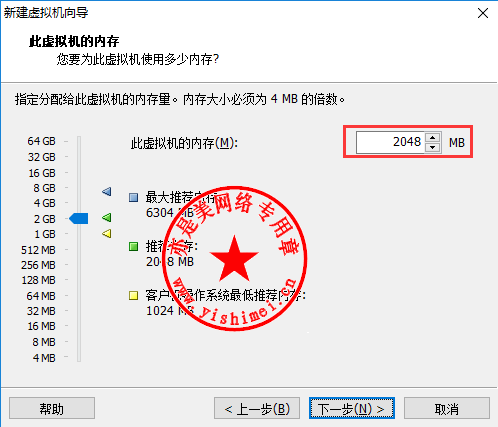Cancel the wizard with 取消 button

click(447, 408)
